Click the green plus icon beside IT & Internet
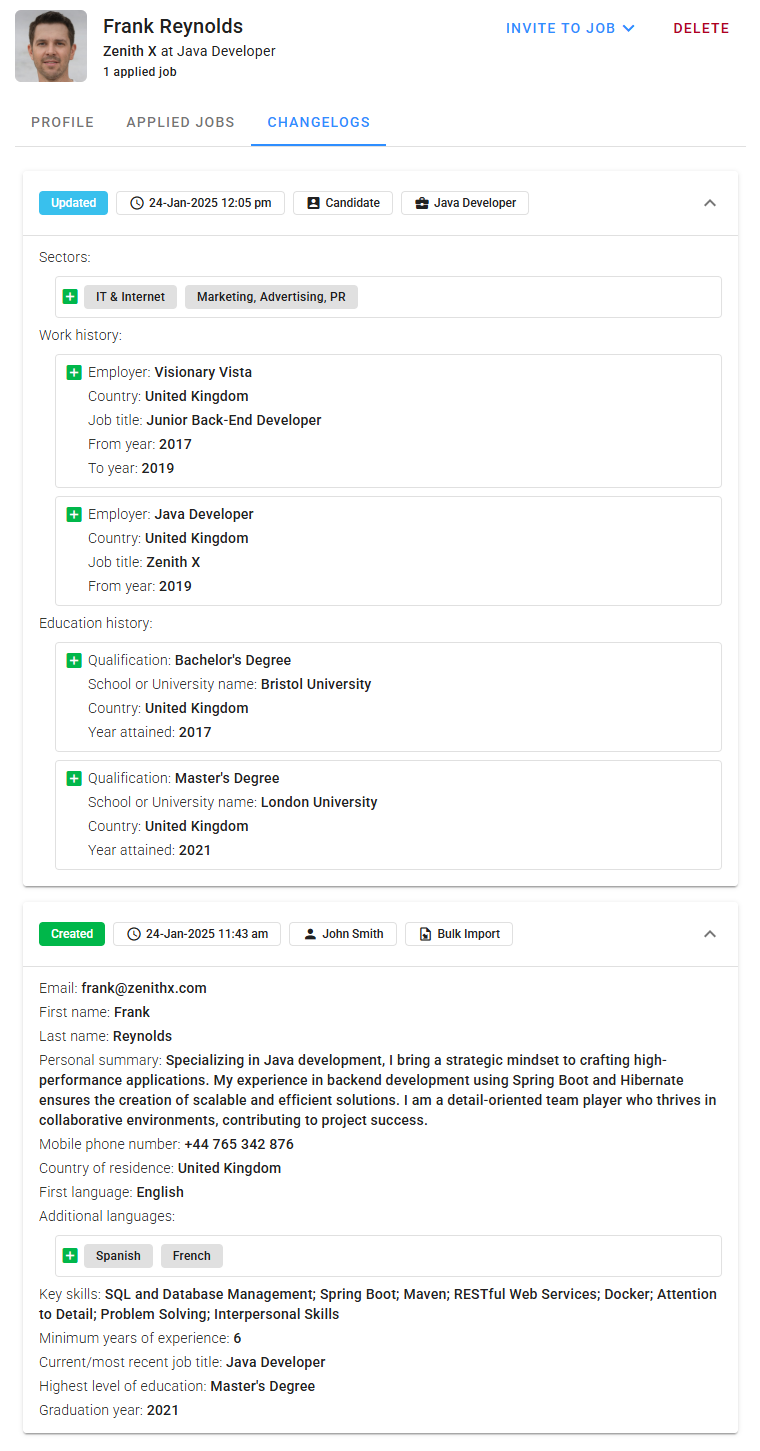Viewport: 760px width, 1451px height. [x=70, y=297]
